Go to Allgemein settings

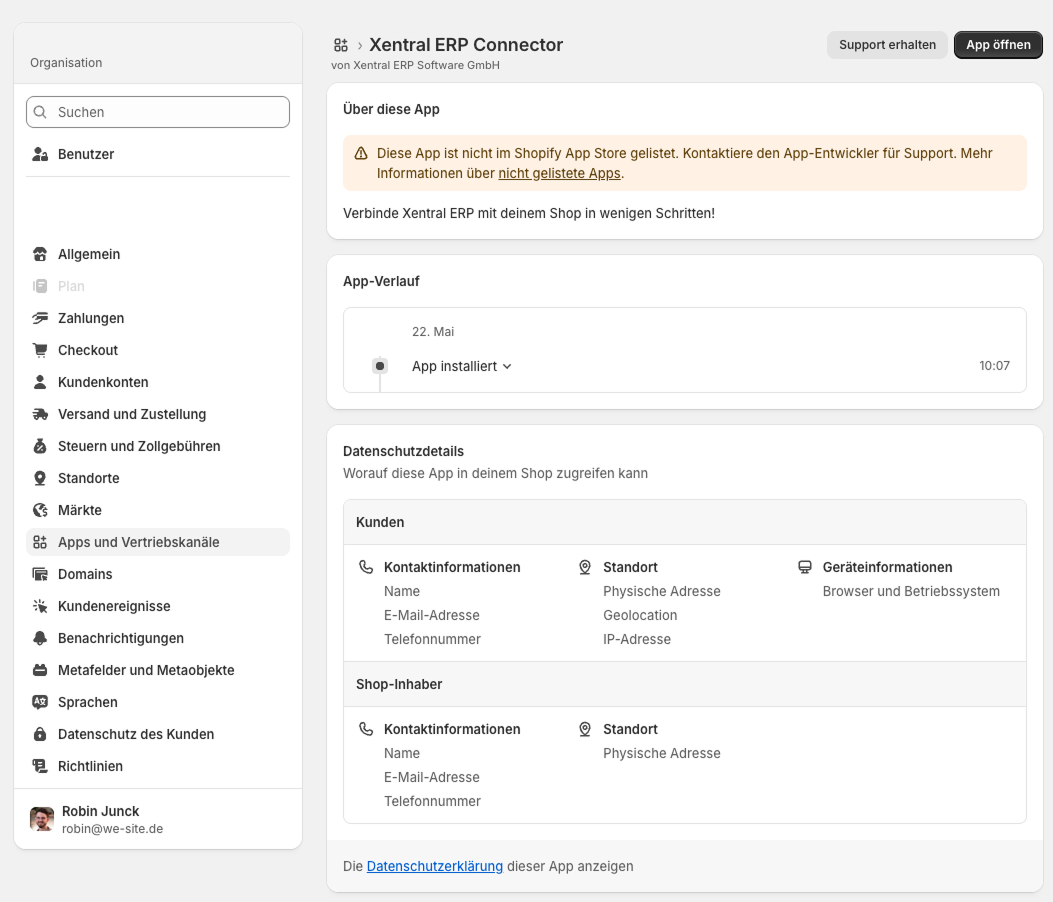pos(158,255)
